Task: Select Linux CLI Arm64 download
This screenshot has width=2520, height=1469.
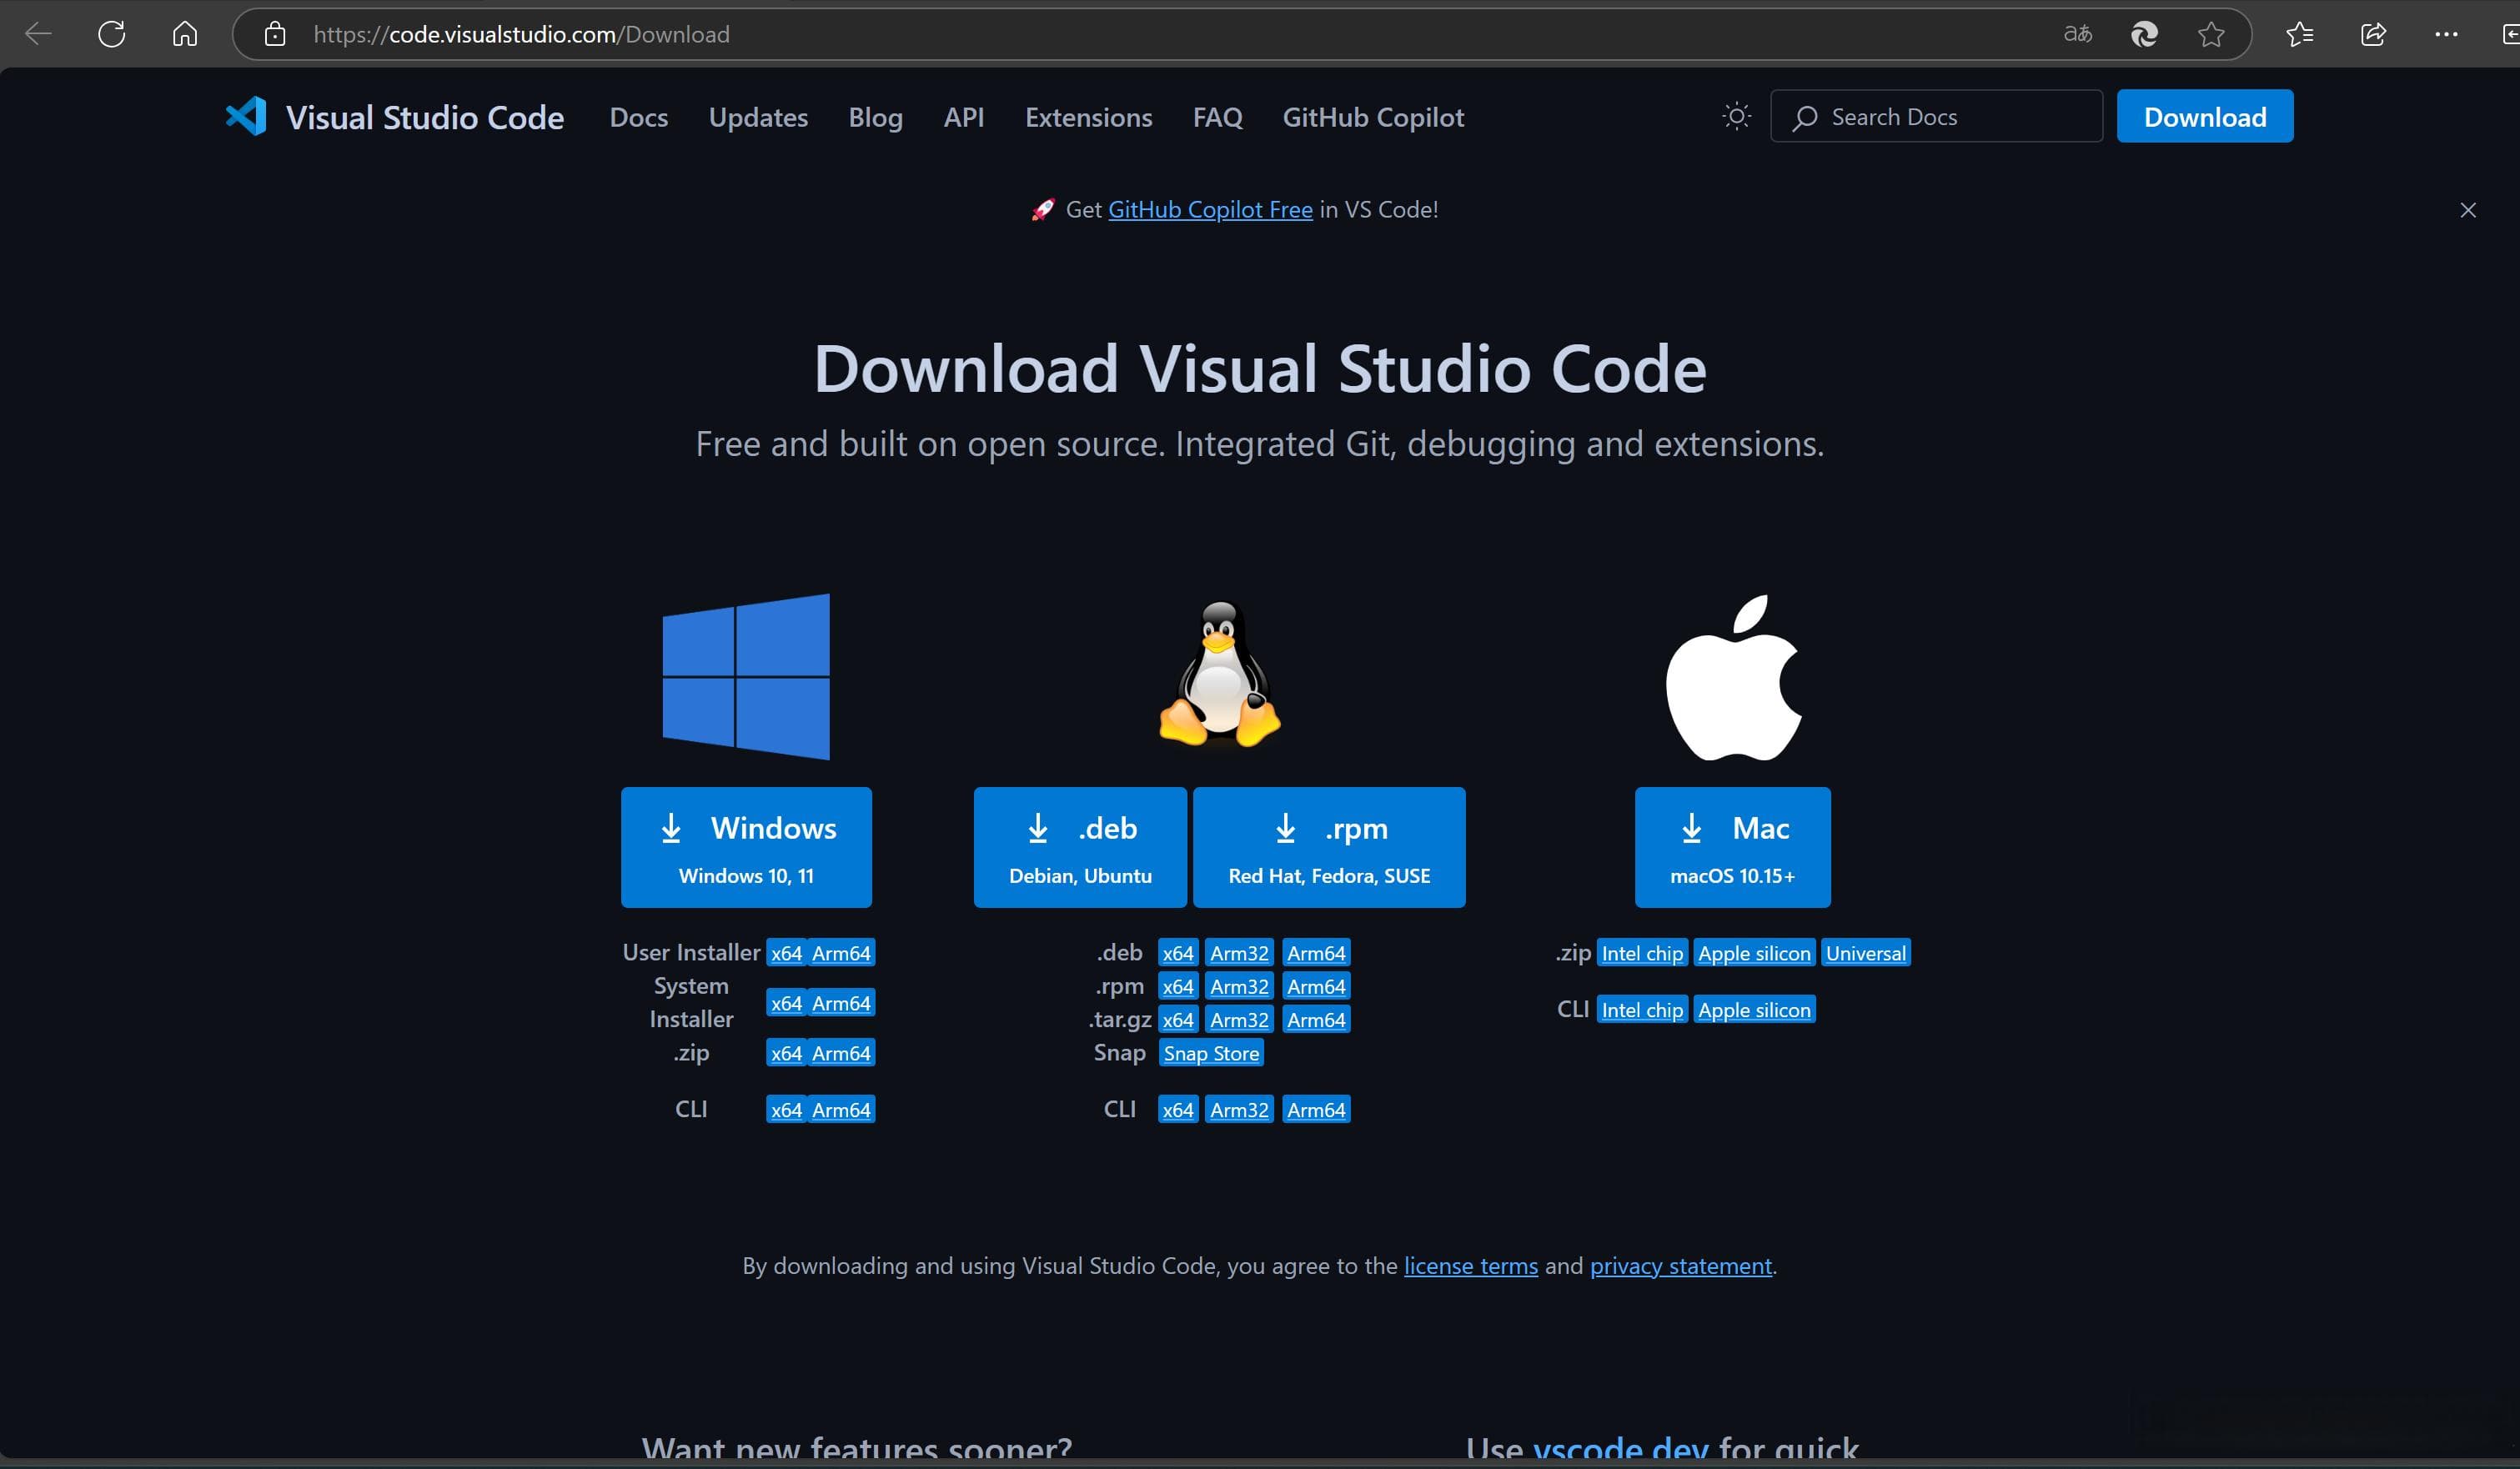Action: (1316, 1110)
